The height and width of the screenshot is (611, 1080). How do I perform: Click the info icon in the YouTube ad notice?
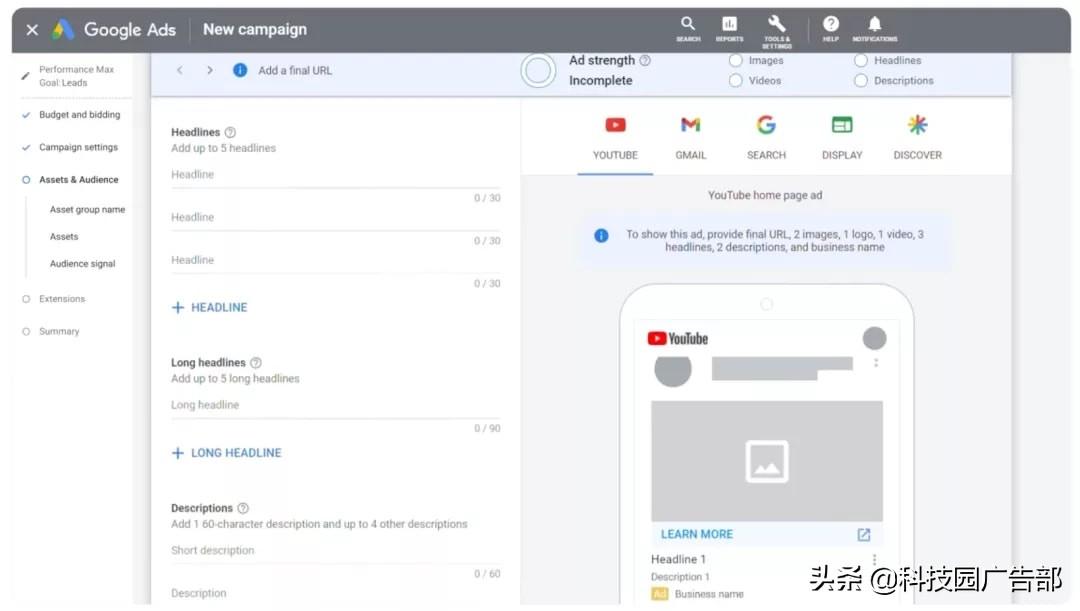[601, 236]
